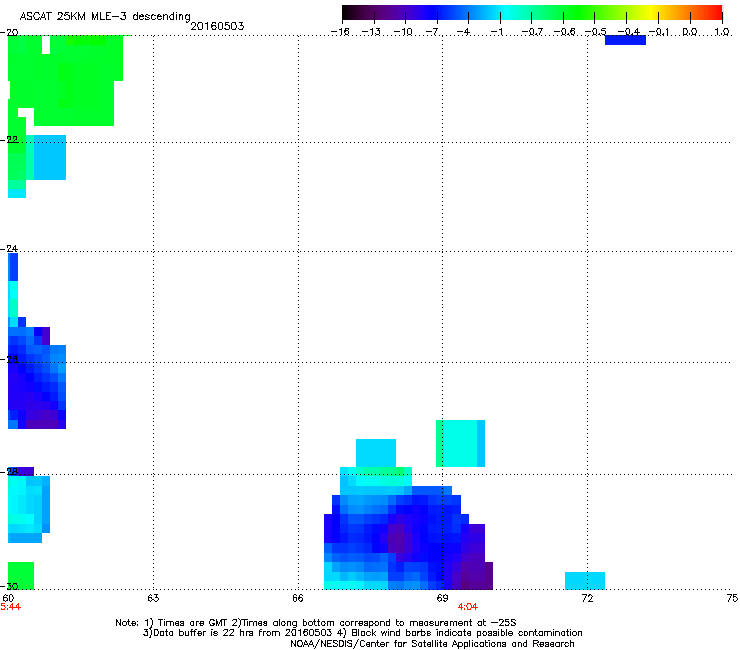
Task: Click the longitude label 75
Action: tap(732, 598)
